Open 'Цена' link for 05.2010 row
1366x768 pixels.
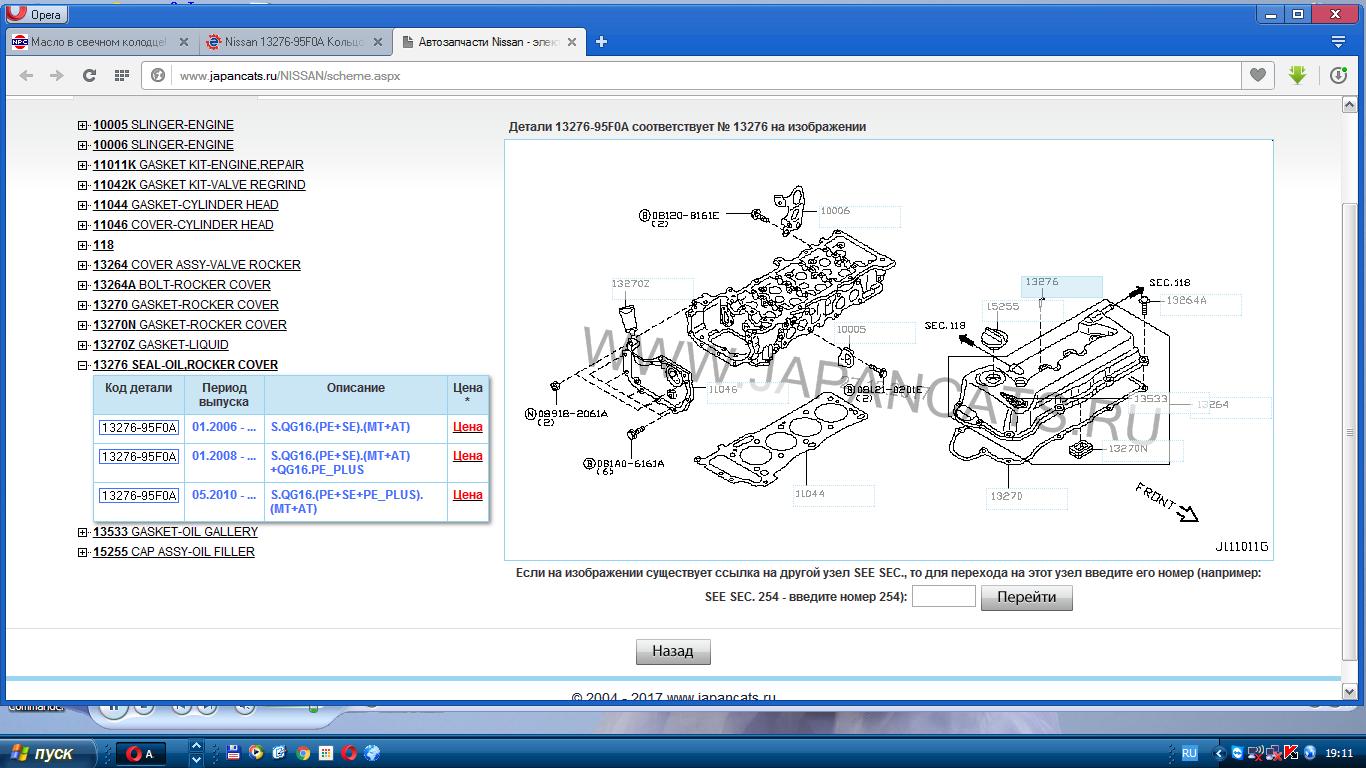pyautogui.click(x=468, y=495)
